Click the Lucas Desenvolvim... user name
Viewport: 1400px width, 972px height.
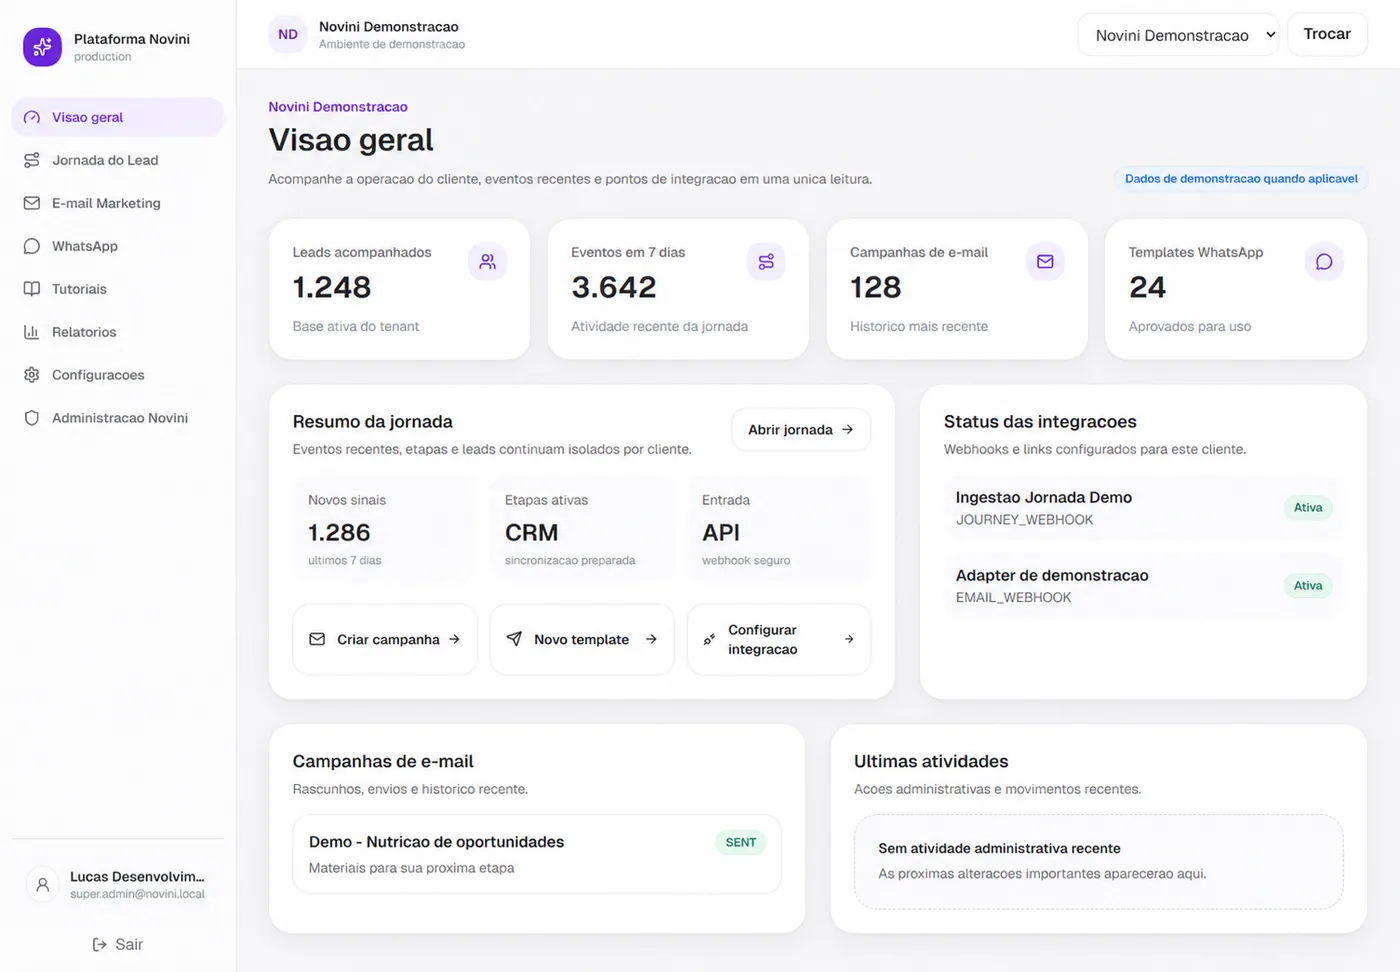(x=137, y=877)
